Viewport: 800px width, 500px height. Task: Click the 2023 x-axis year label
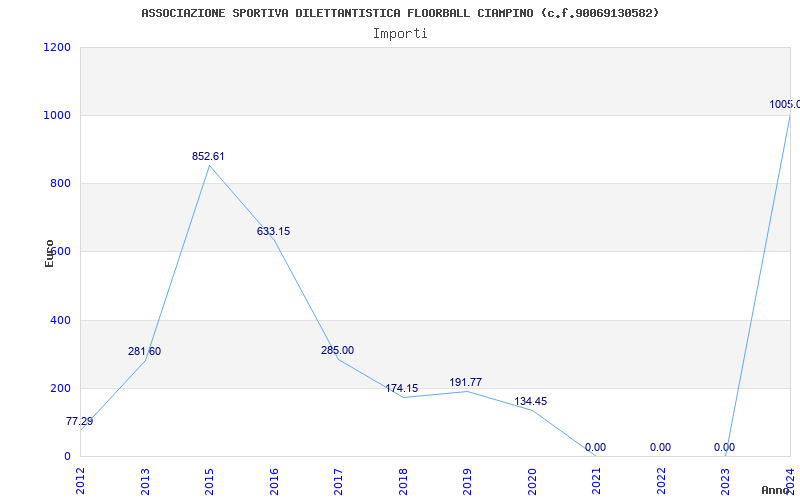[x=726, y=481]
